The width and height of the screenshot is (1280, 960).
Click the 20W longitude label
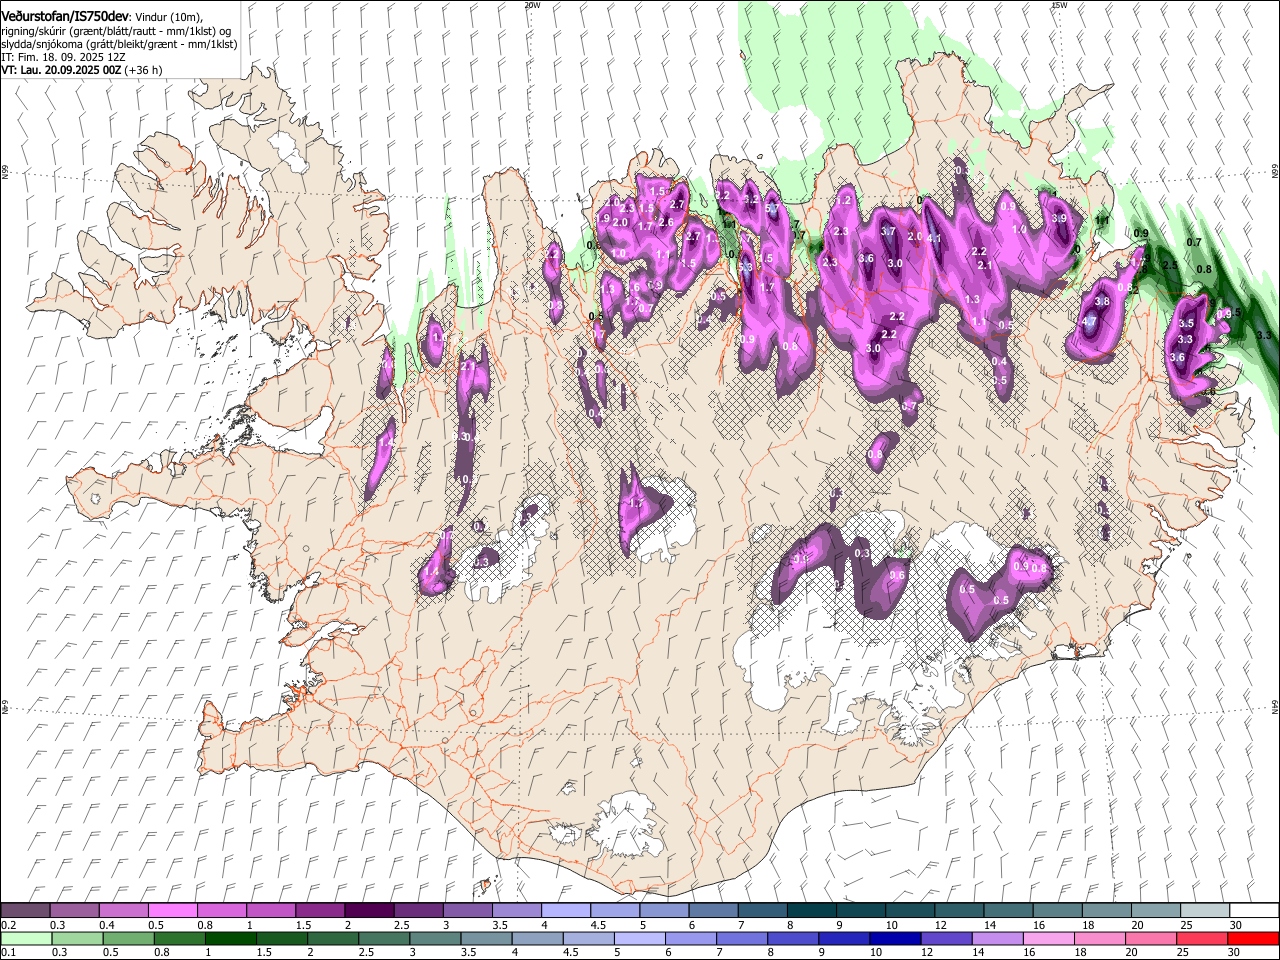click(x=532, y=5)
